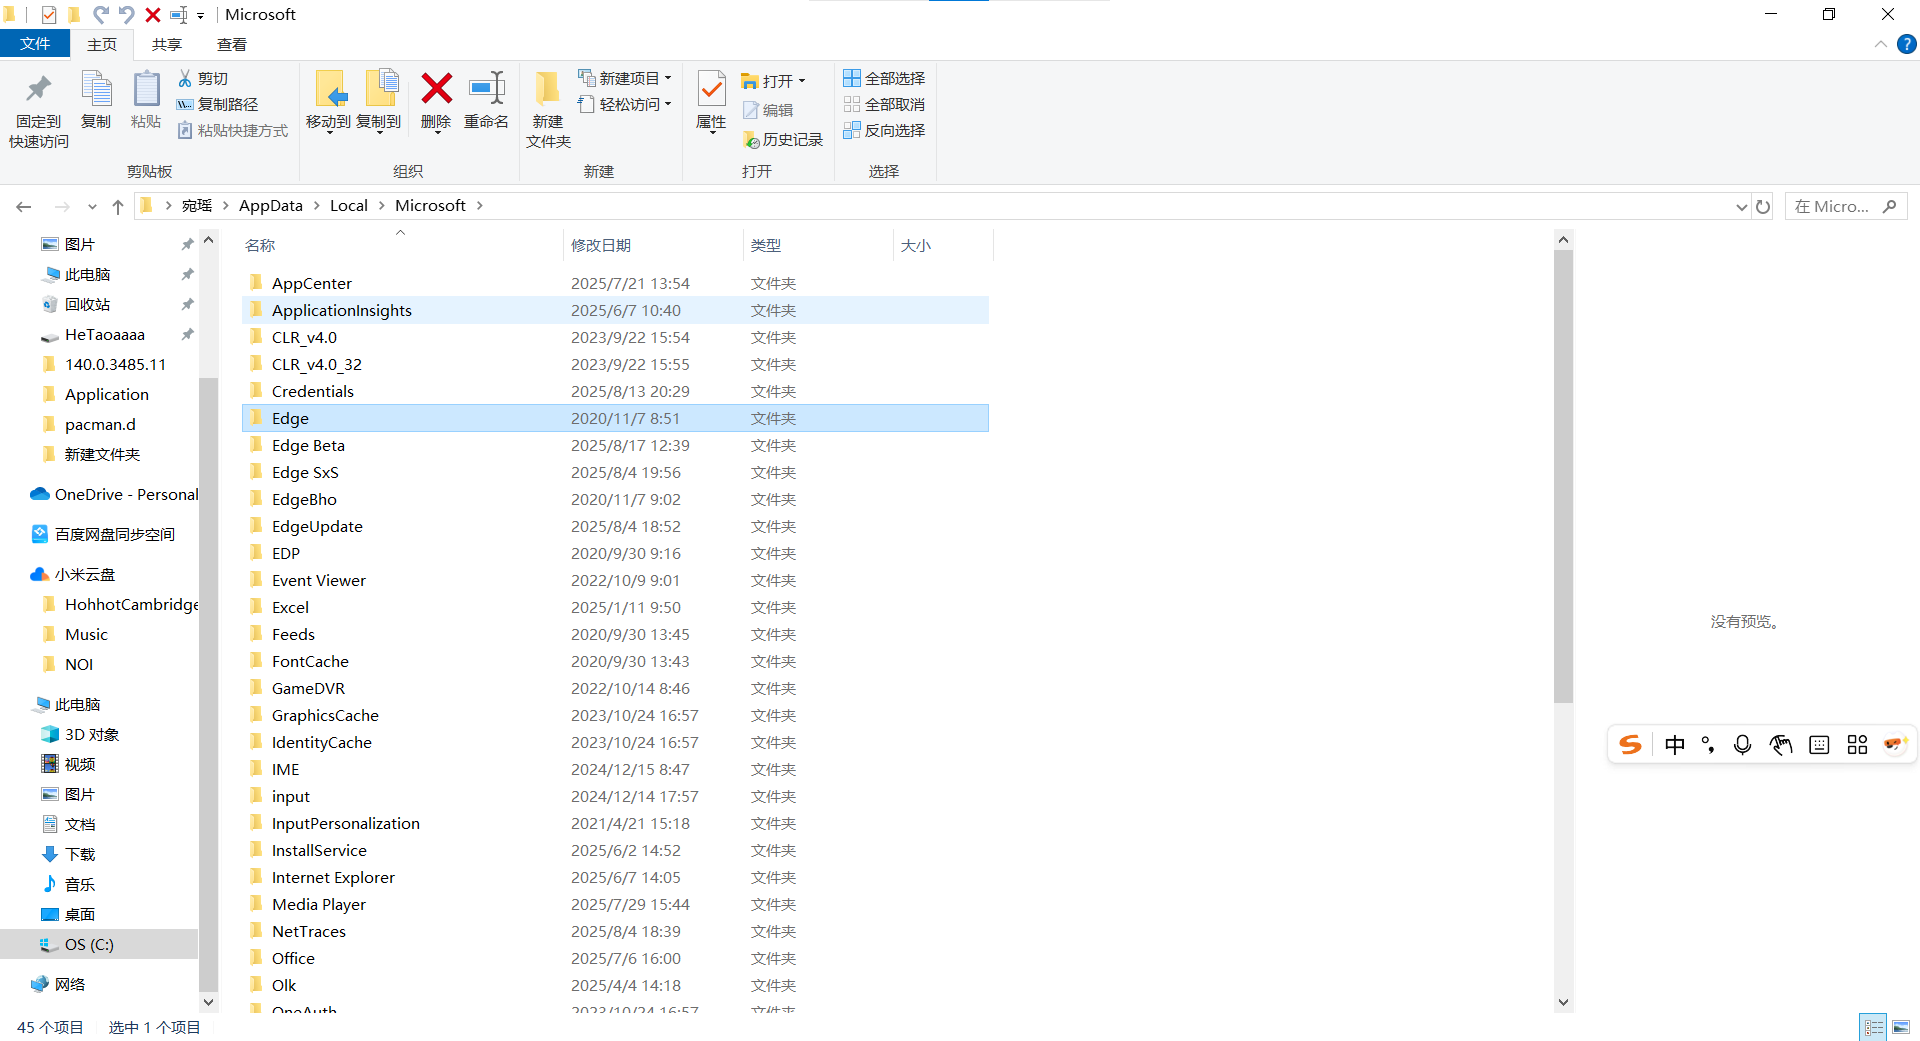Select OneDrive - Personal in navigation pane

point(114,494)
